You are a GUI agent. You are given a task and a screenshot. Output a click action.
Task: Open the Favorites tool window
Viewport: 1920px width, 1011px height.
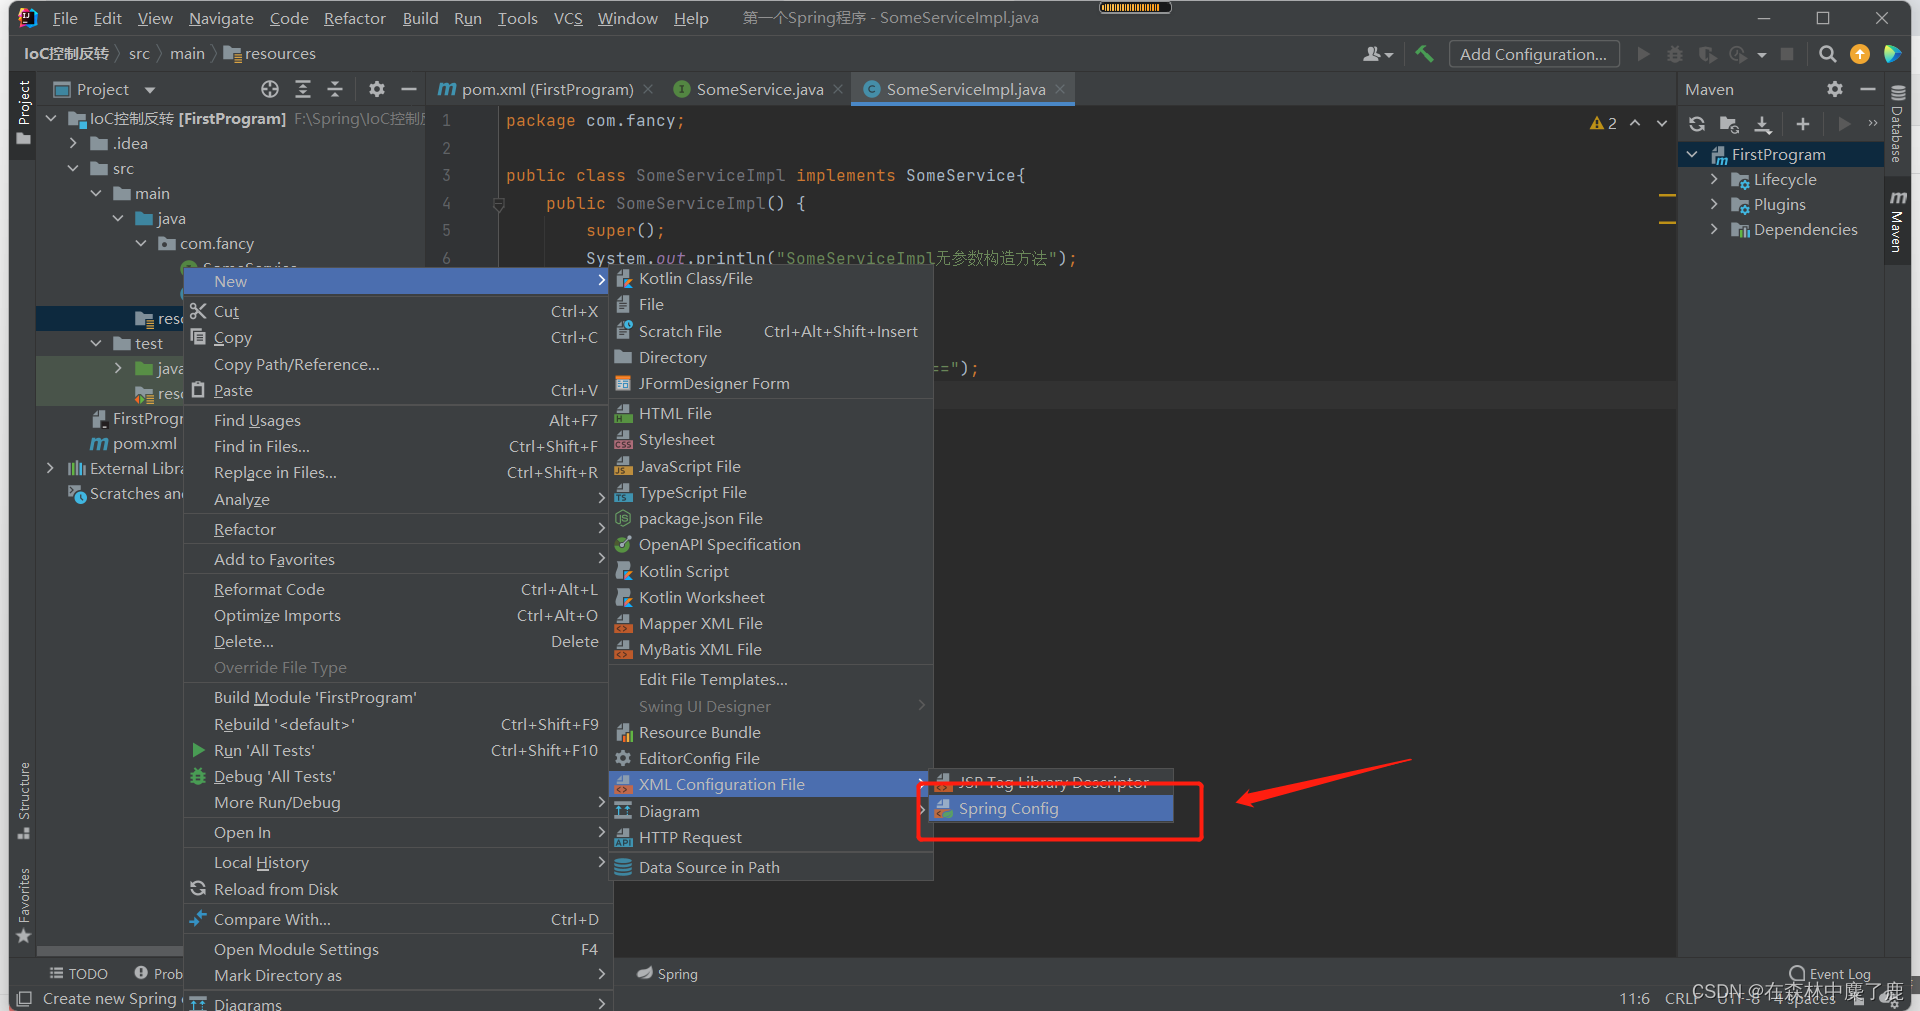point(24,905)
